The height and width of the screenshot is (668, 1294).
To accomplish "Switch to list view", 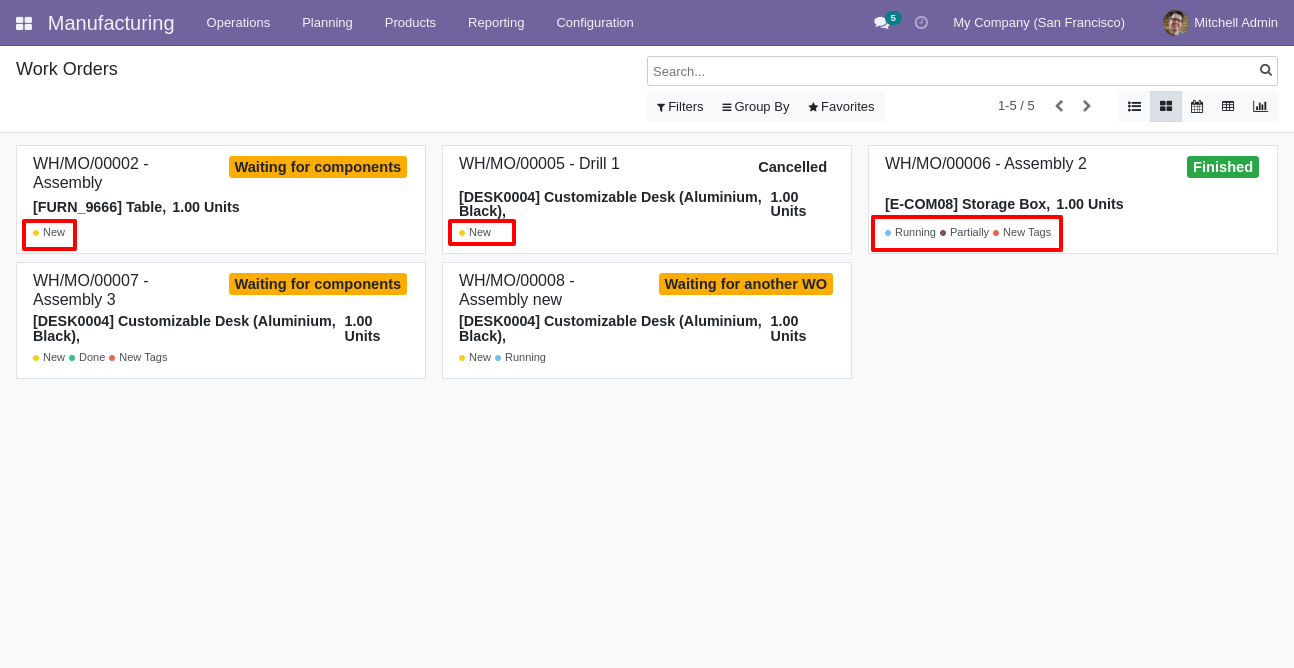I will [x=1134, y=106].
